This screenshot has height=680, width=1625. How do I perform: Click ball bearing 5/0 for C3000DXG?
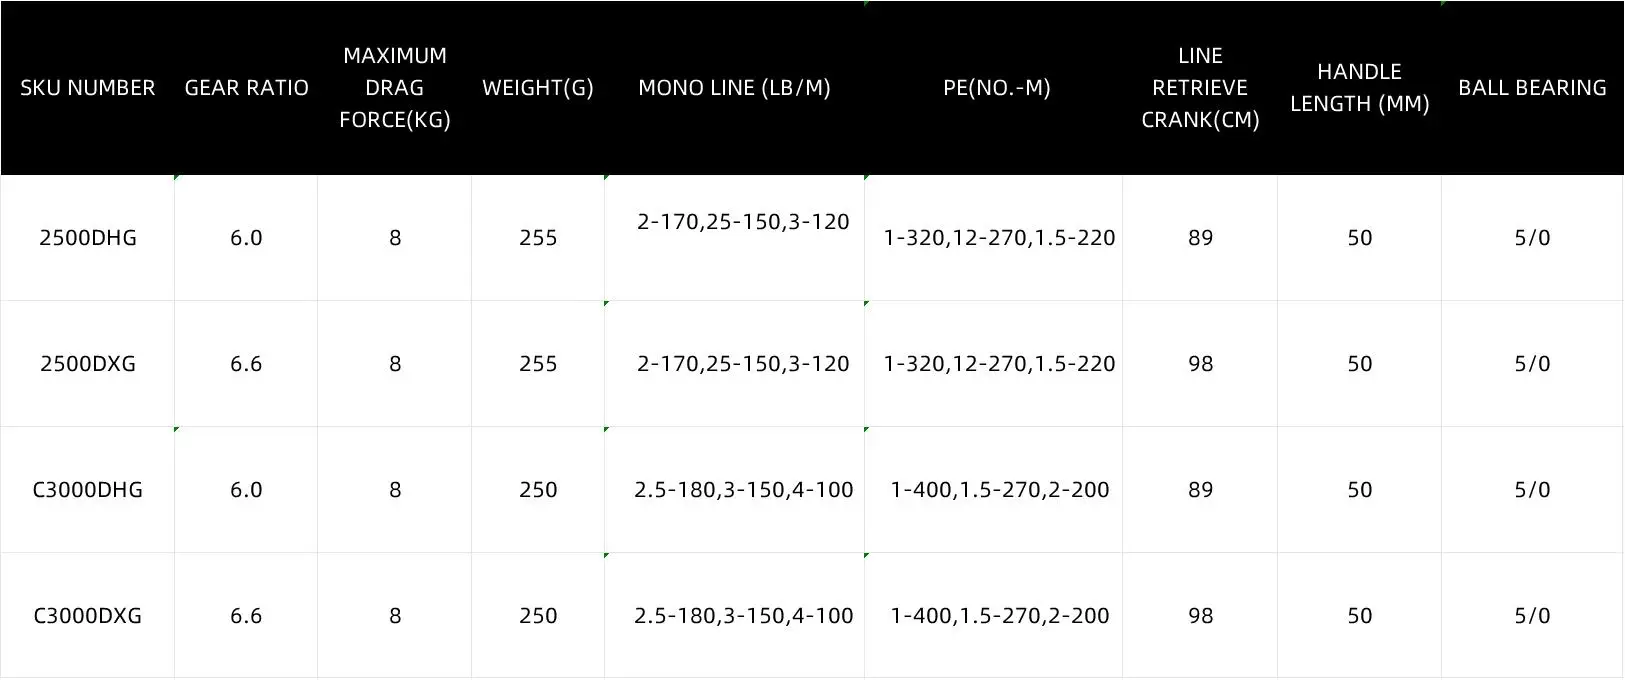click(1532, 616)
